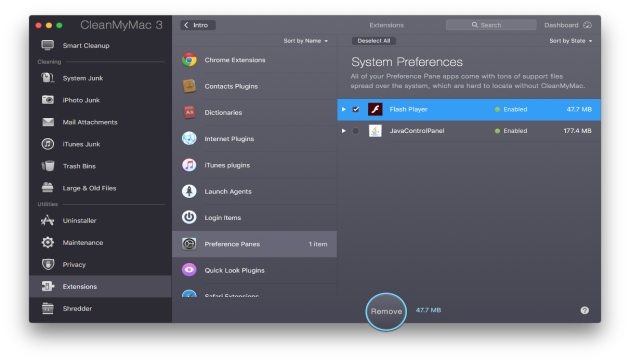This screenshot has width=630, height=361.
Task: Click the Trash Bins bucket icon
Action: point(47,166)
